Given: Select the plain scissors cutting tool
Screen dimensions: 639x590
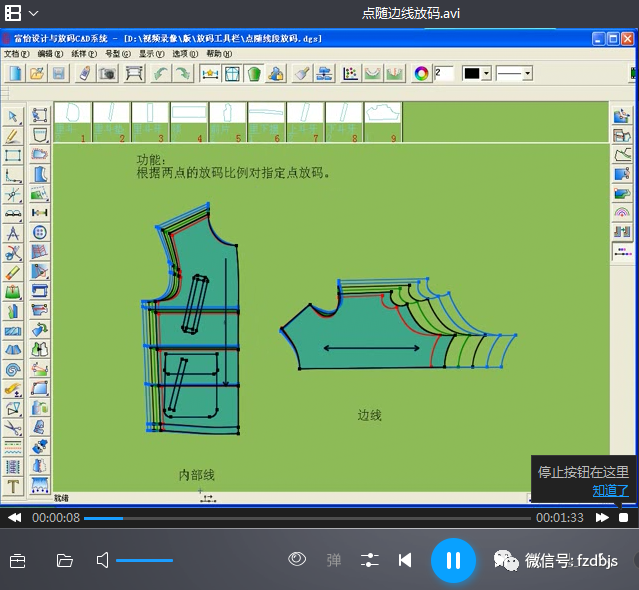Looking at the screenshot, I should (x=13, y=428).
